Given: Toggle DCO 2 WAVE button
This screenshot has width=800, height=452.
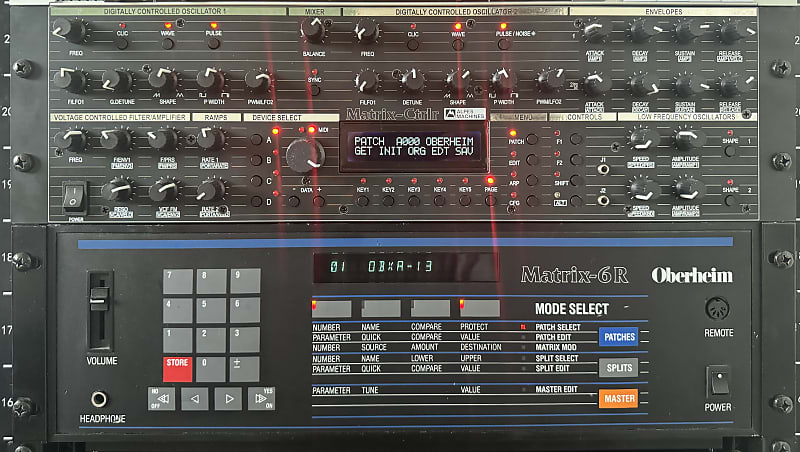Looking at the screenshot, I should [458, 45].
